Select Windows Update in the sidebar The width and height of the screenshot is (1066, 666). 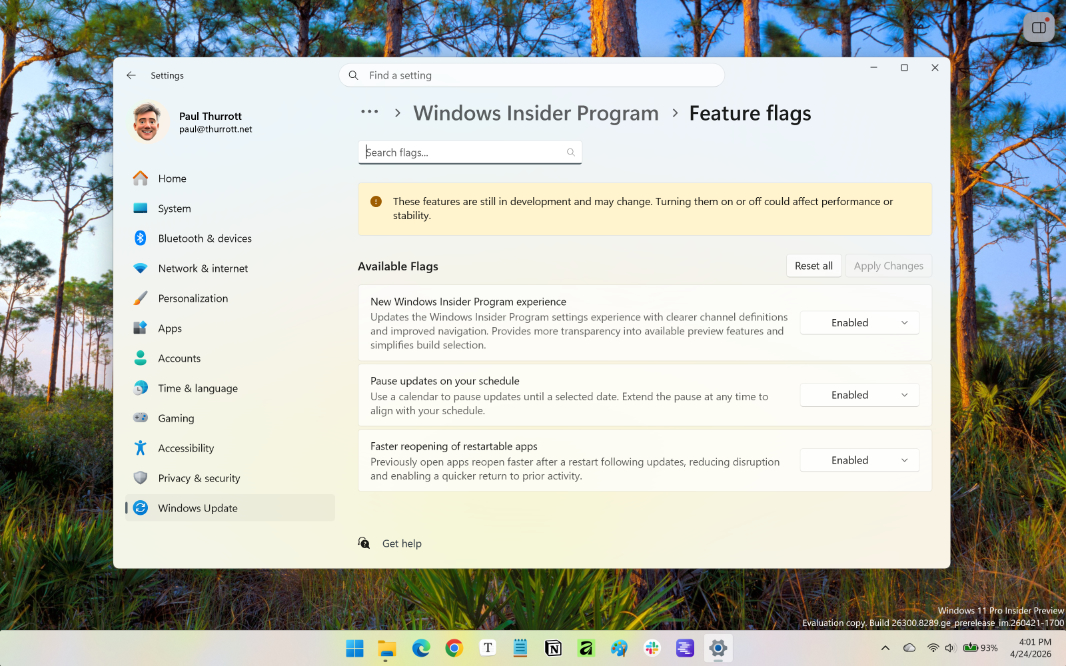[x=199, y=508]
